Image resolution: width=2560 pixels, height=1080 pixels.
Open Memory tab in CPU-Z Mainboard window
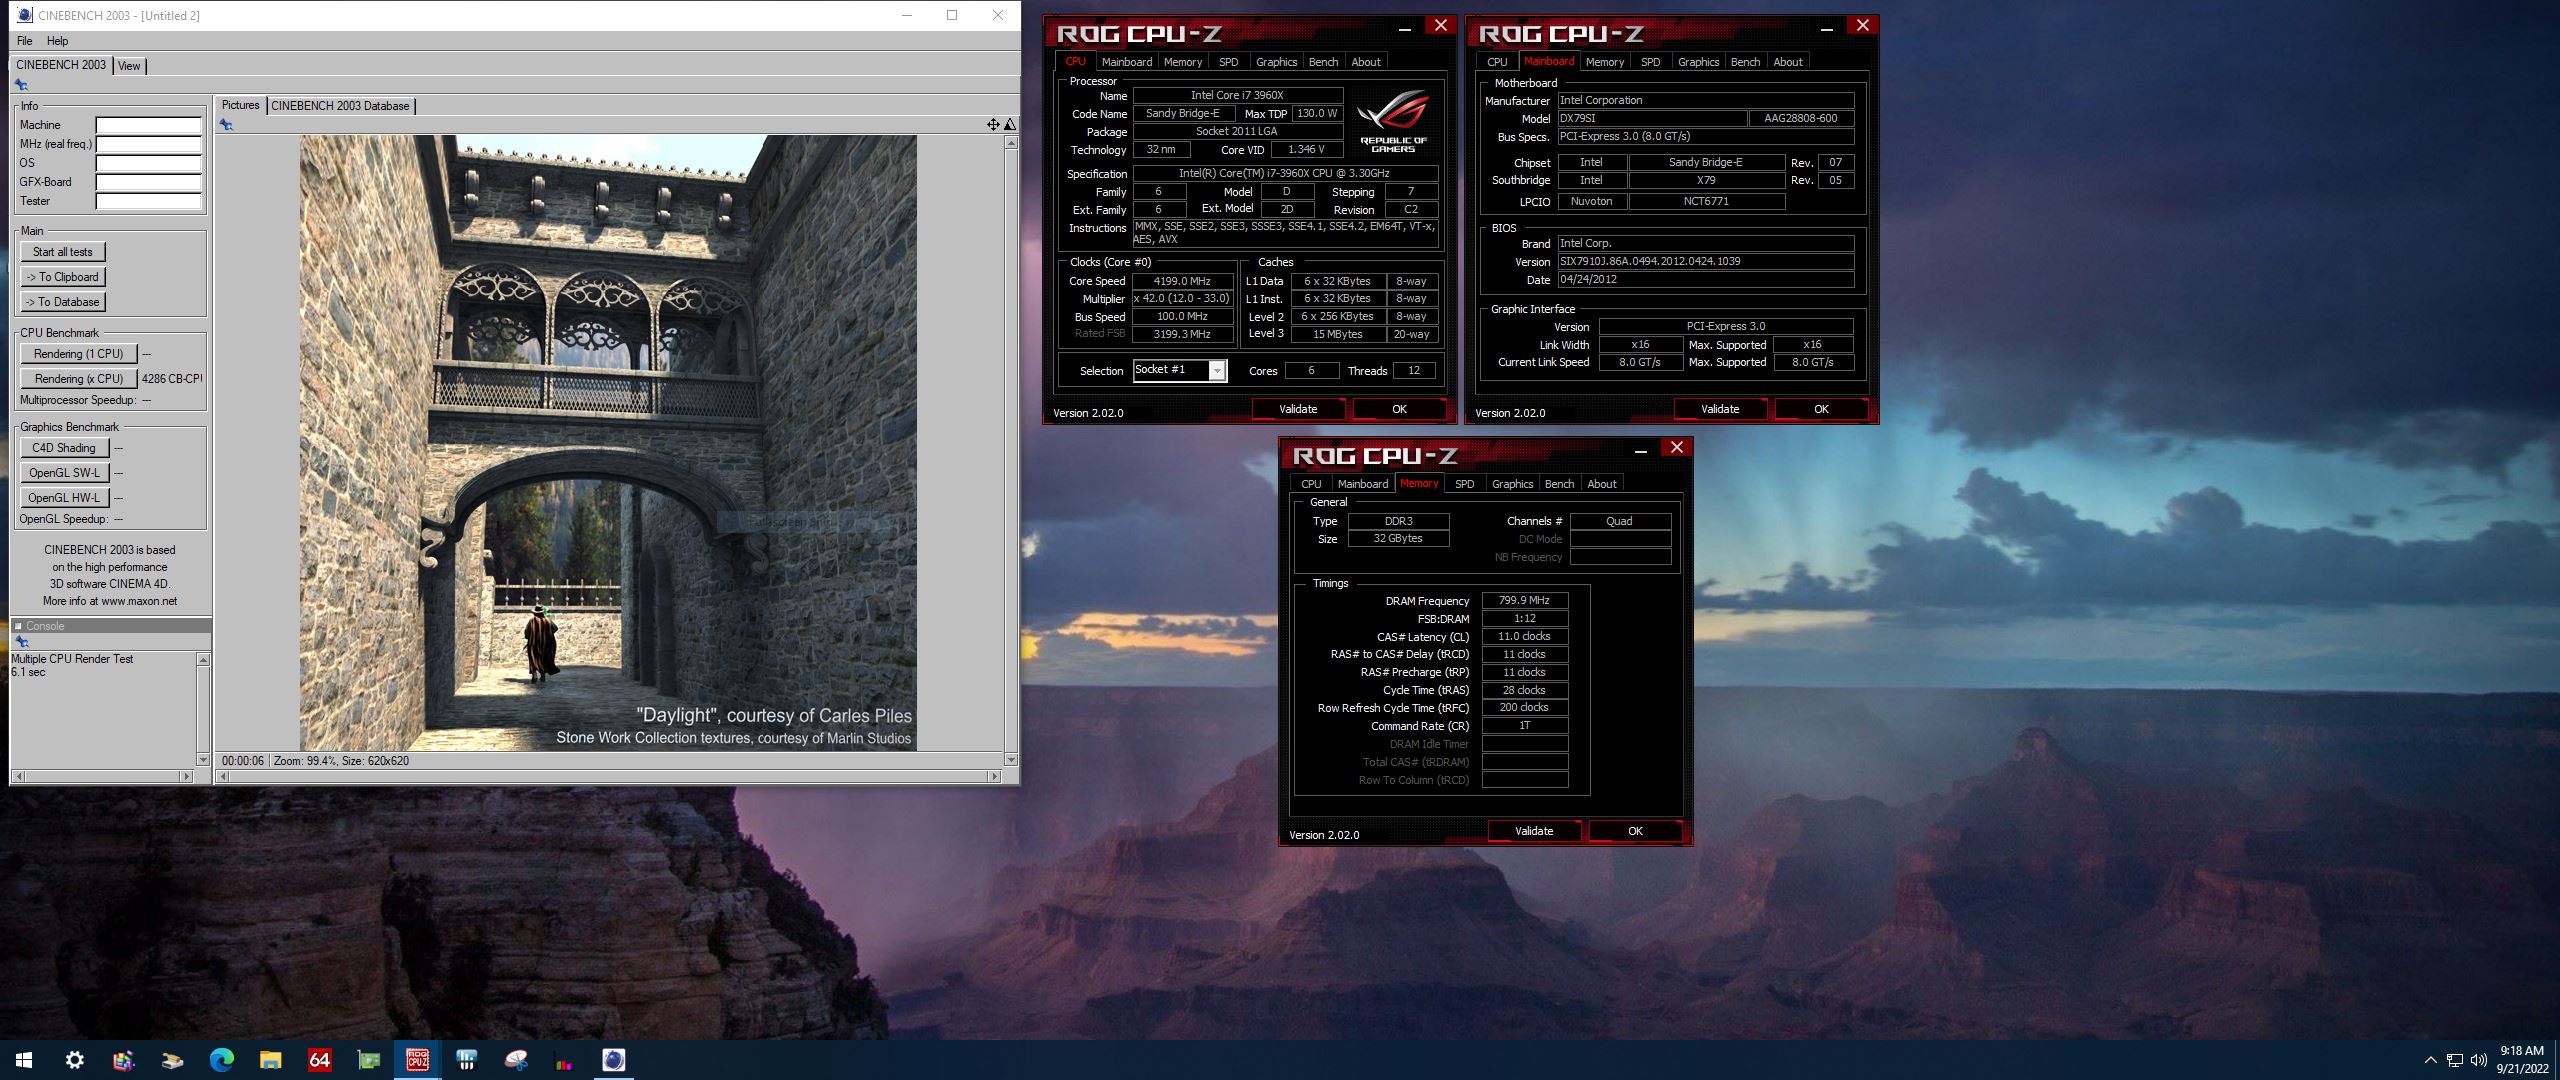click(x=1605, y=62)
